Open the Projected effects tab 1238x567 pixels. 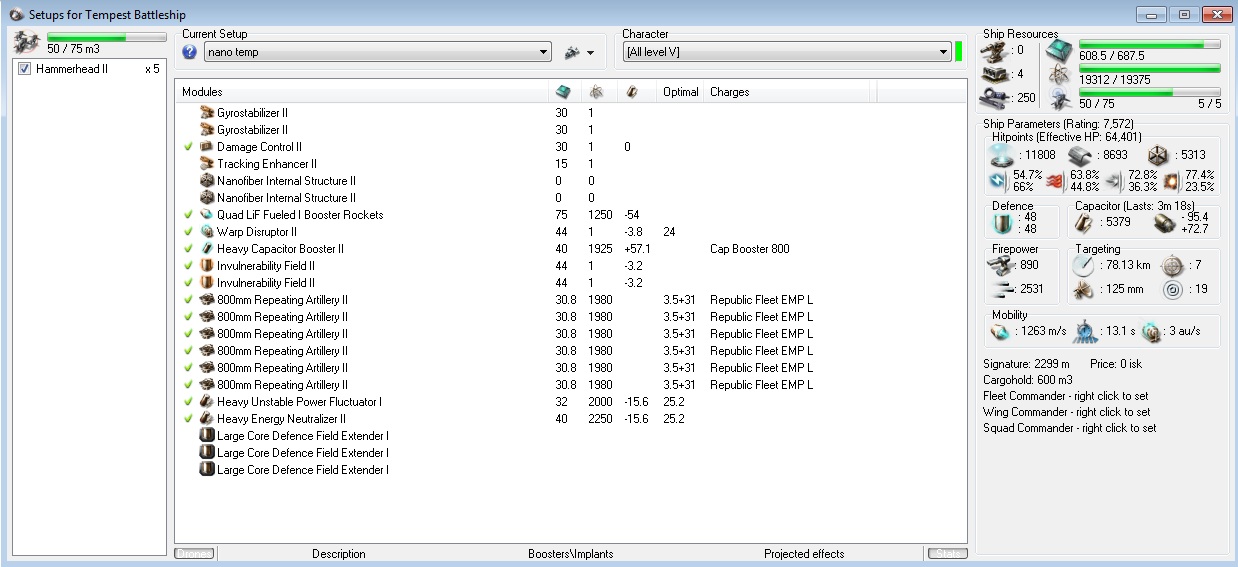803,554
